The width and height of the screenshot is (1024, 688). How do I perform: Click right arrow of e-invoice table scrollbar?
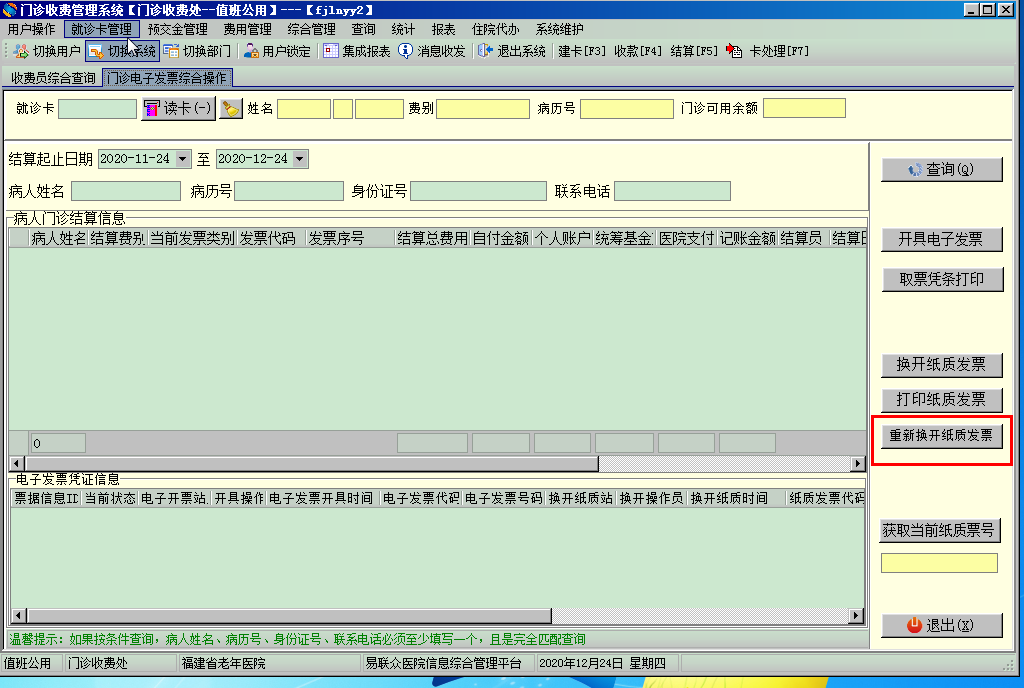coord(856,616)
